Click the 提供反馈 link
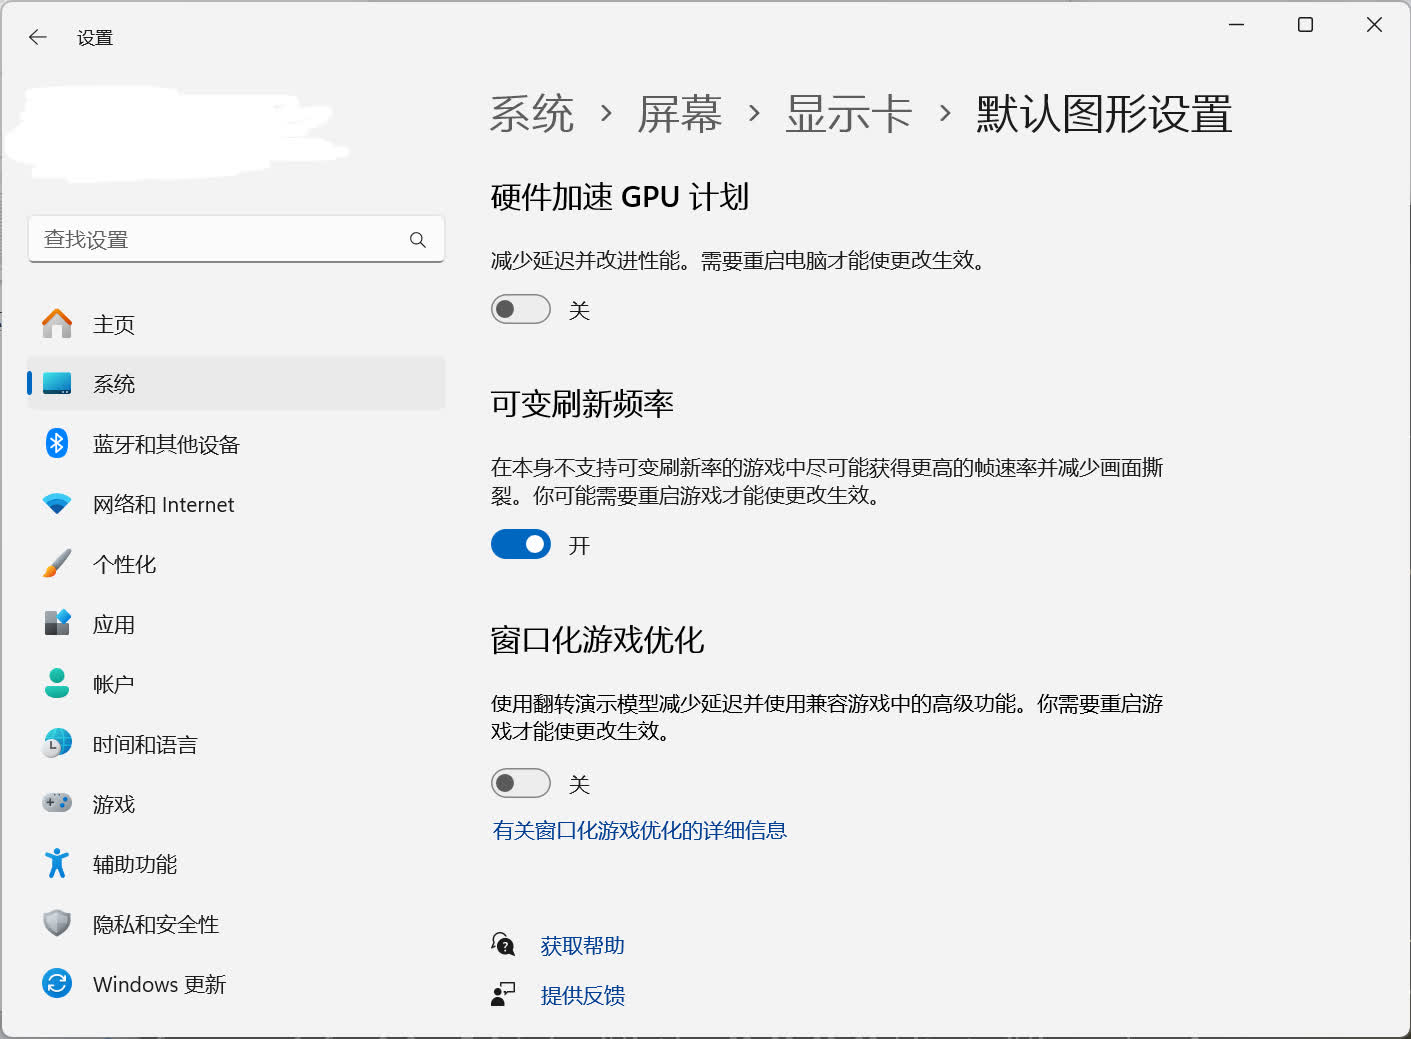This screenshot has height=1039, width=1411. tap(582, 995)
